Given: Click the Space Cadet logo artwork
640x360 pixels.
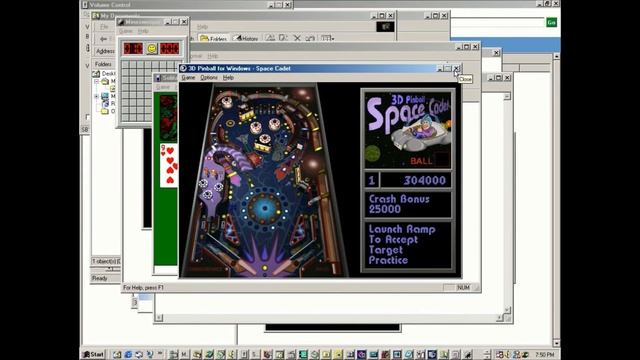Looking at the screenshot, I should (408, 130).
